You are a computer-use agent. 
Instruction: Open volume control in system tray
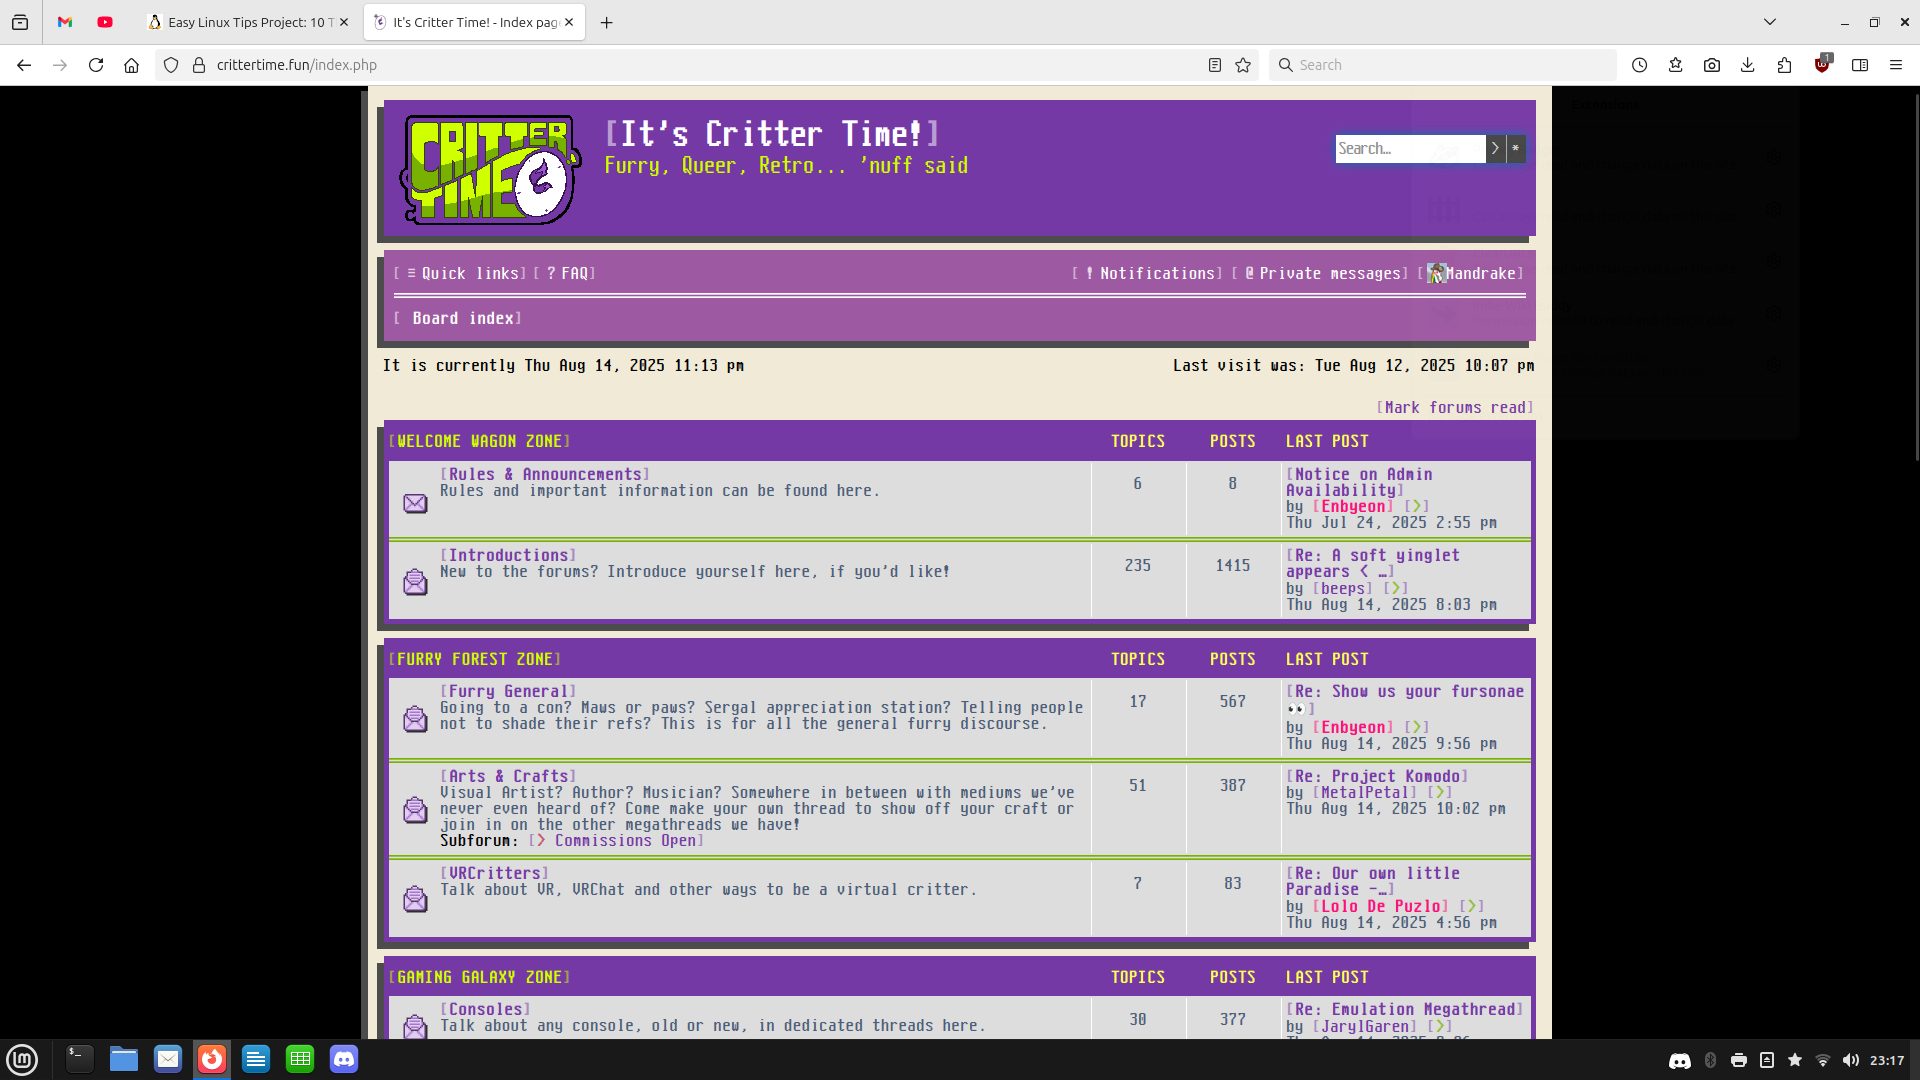click(1850, 1060)
